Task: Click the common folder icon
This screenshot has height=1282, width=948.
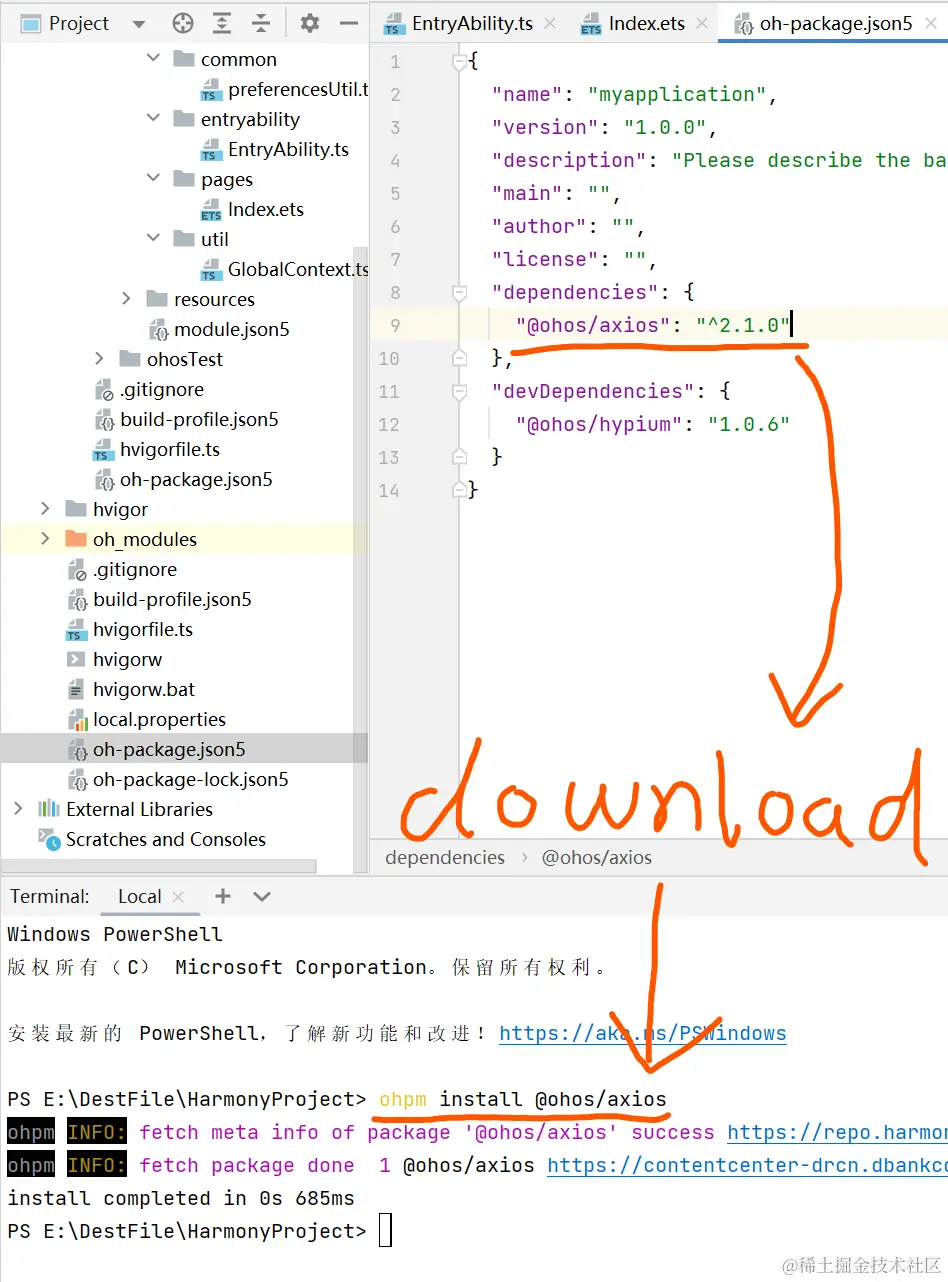Action: coord(183,59)
